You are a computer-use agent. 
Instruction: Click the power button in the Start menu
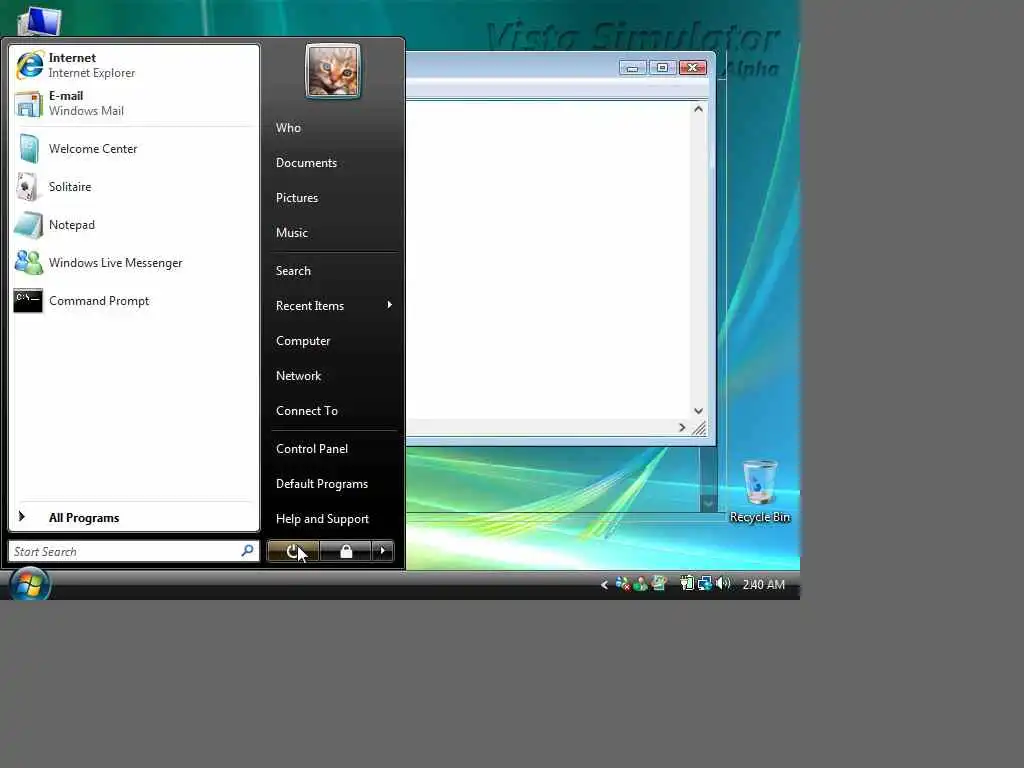(x=293, y=551)
